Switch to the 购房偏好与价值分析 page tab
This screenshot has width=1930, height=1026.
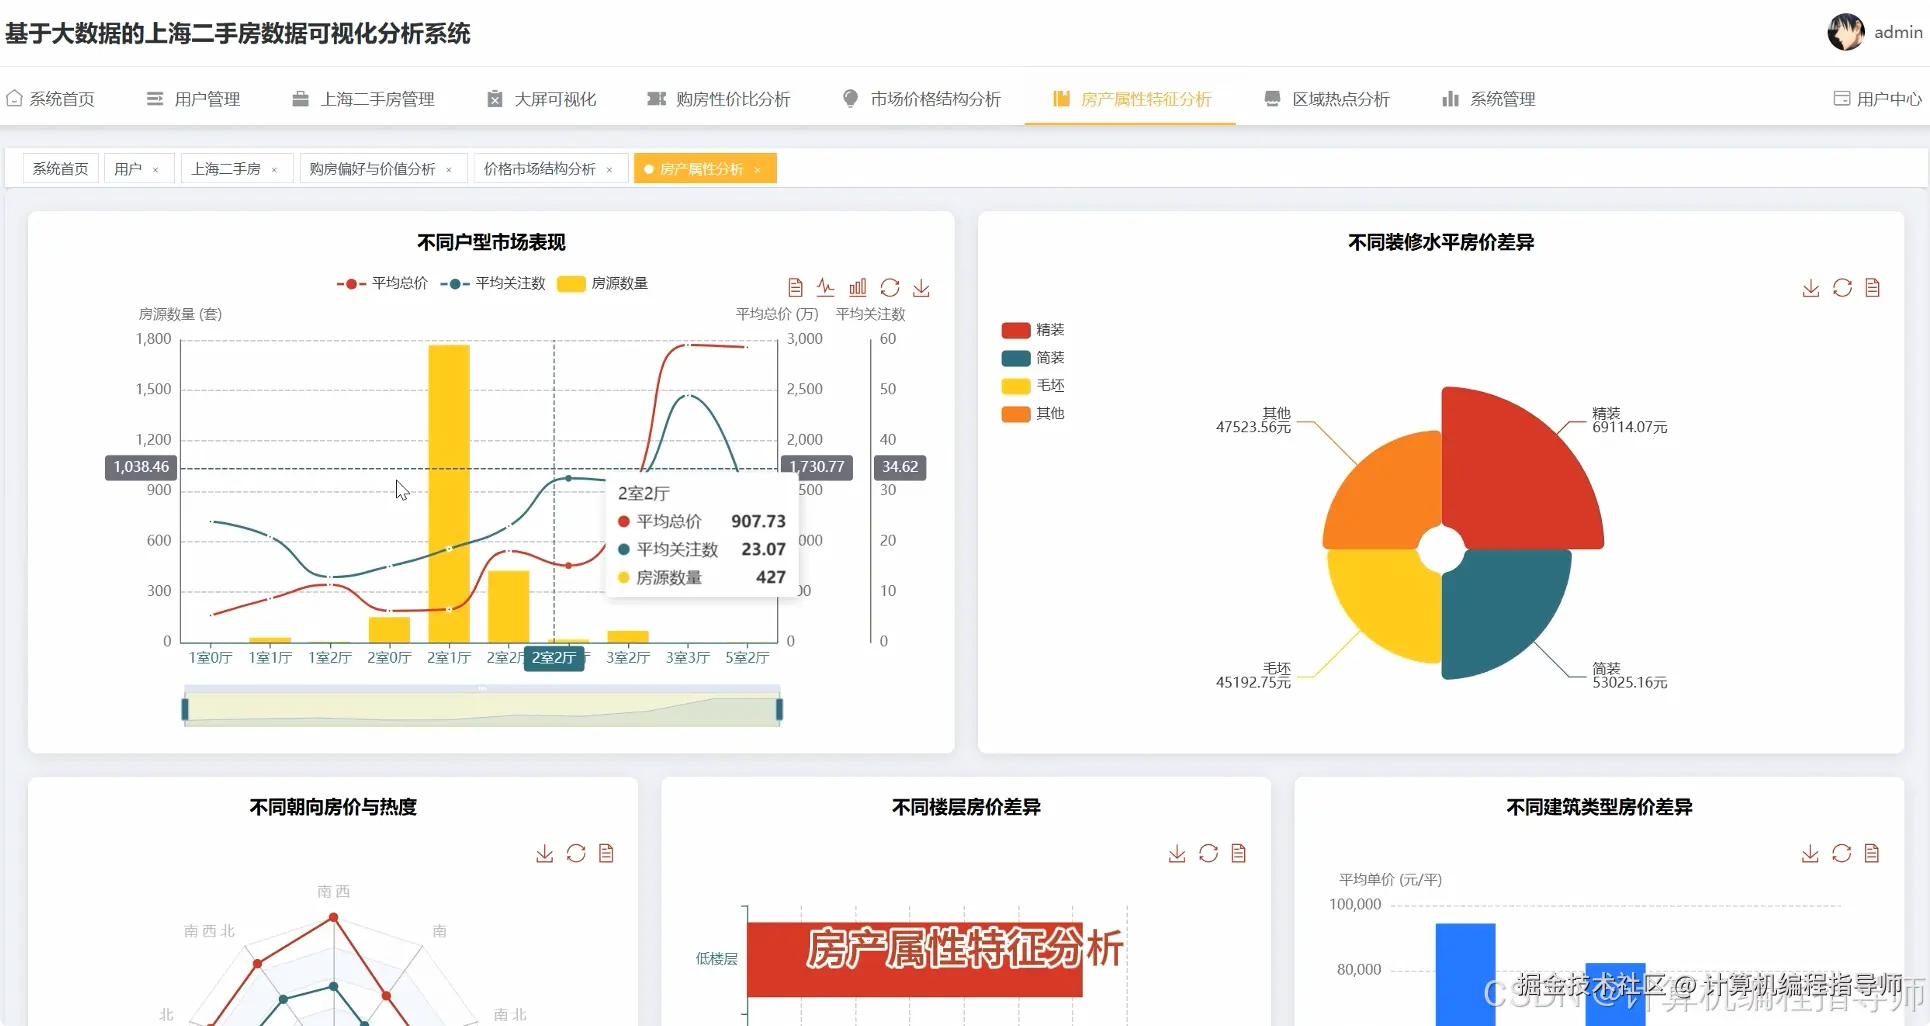click(x=372, y=169)
